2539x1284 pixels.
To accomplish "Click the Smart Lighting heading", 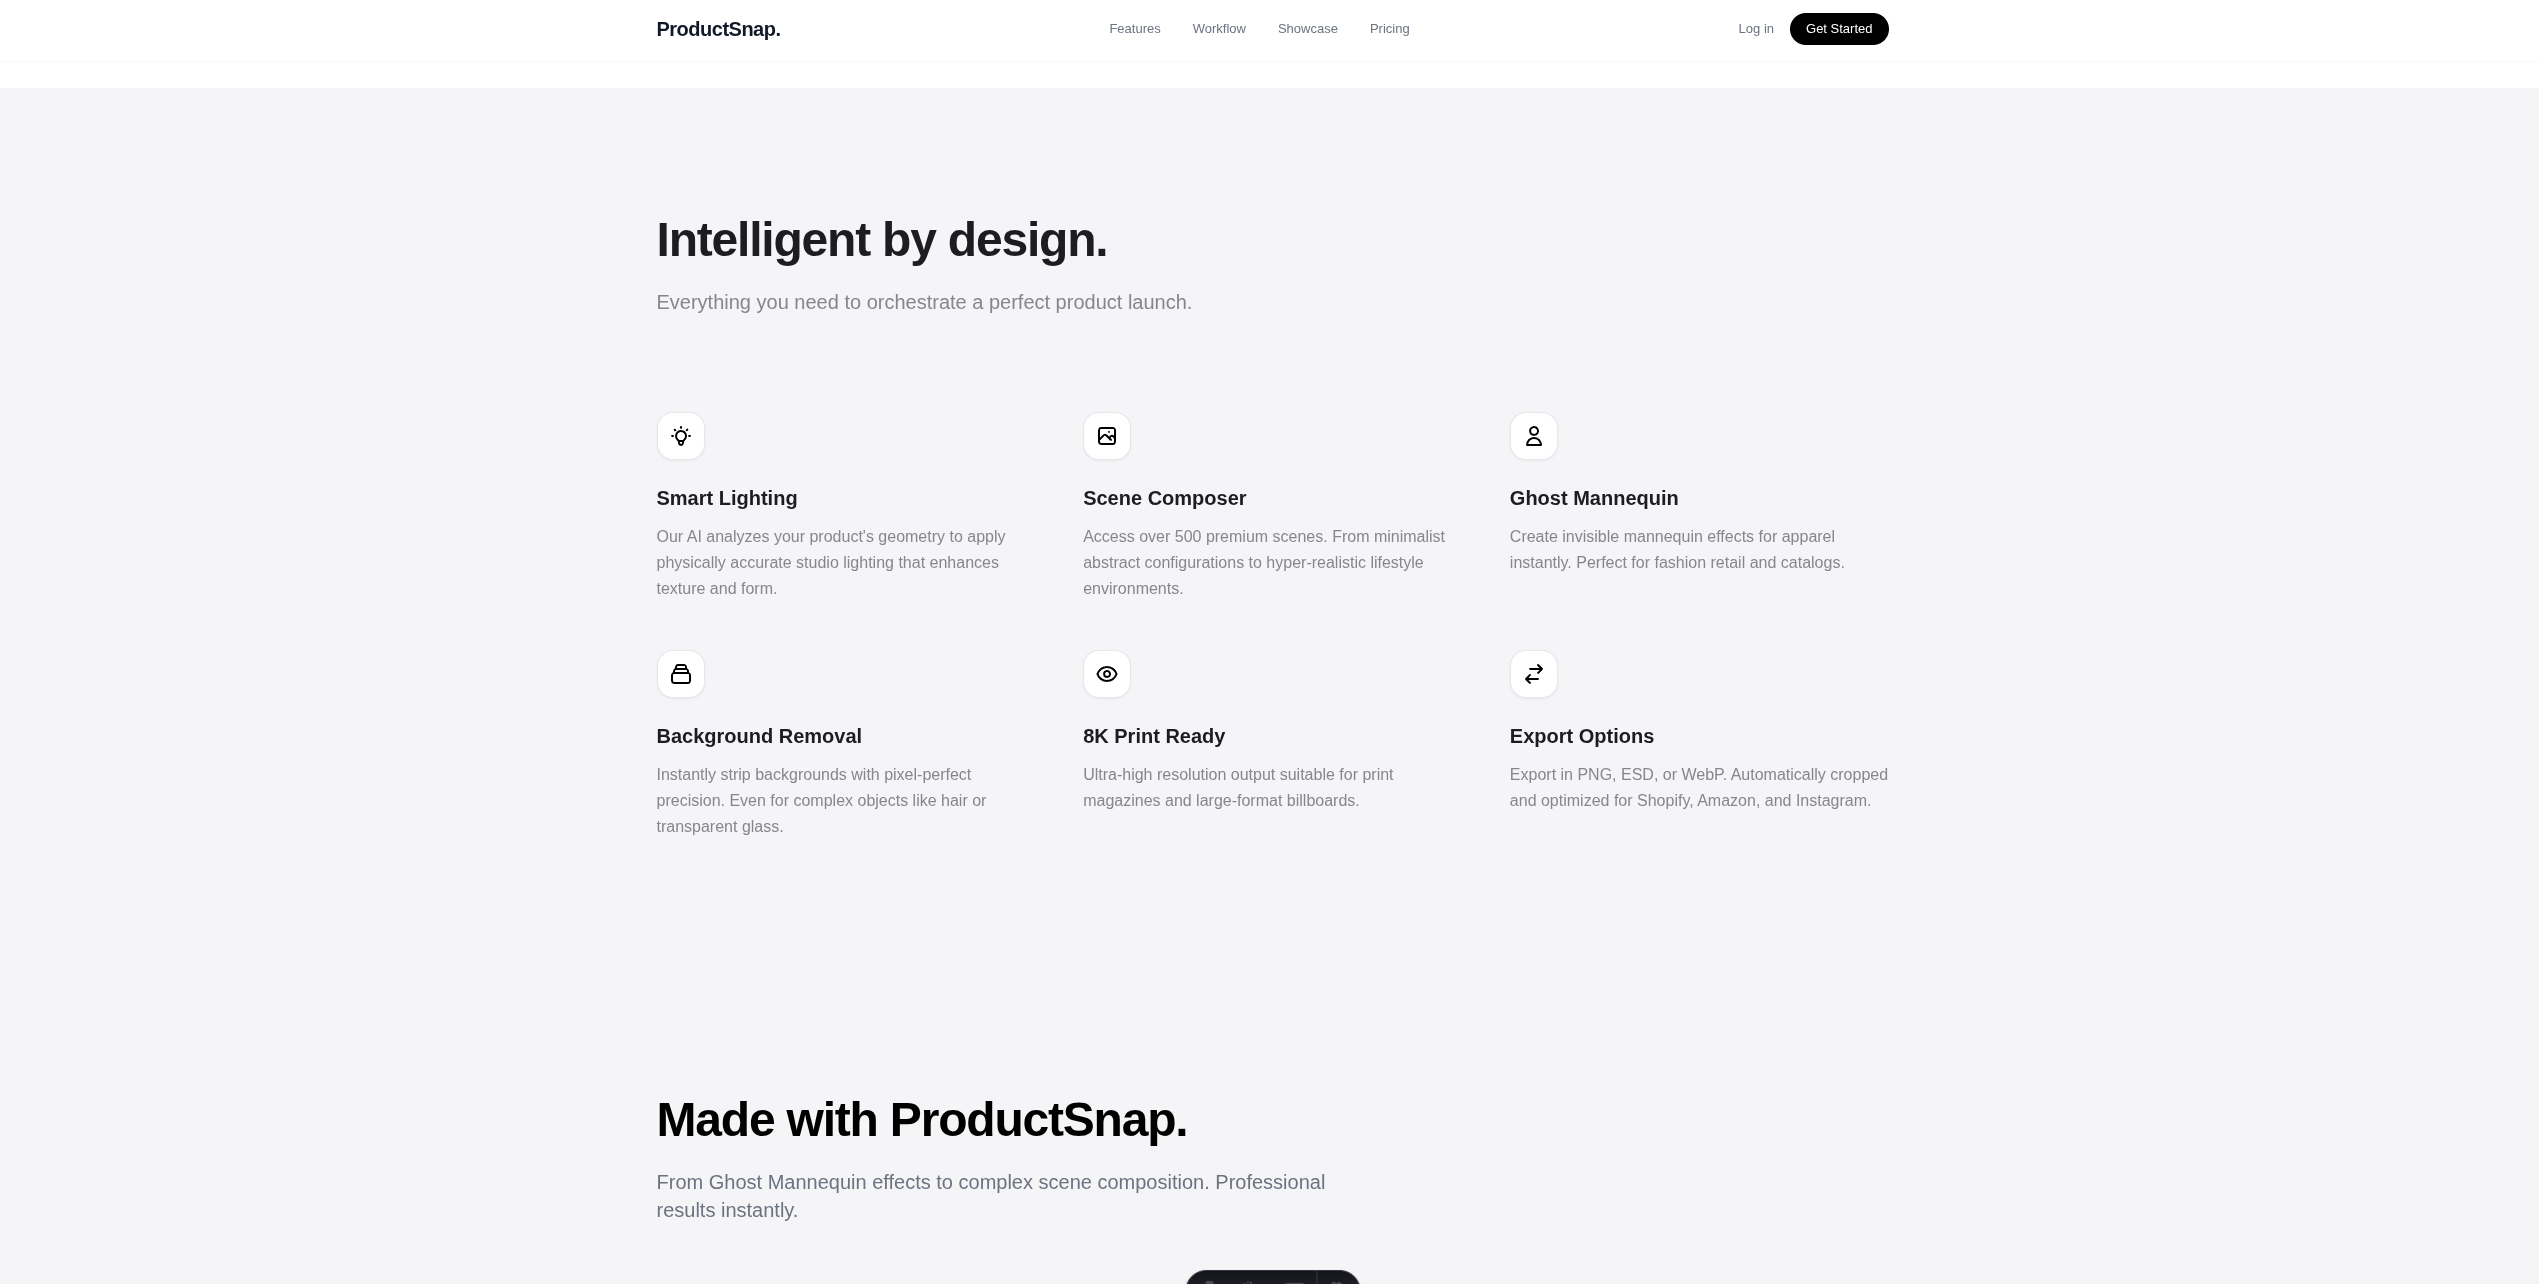I will point(727,498).
